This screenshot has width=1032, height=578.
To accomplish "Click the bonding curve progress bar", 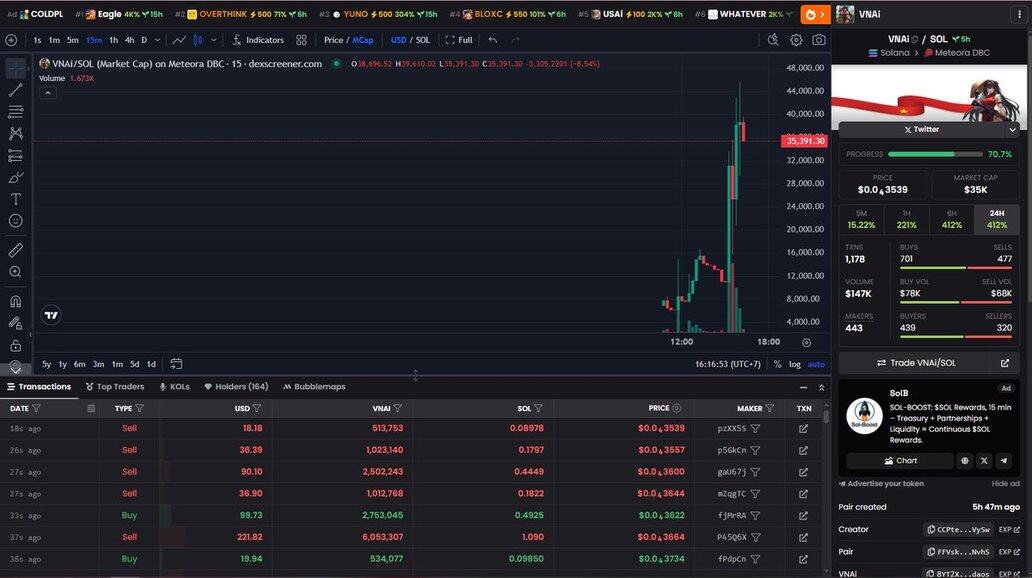I will click(x=935, y=154).
